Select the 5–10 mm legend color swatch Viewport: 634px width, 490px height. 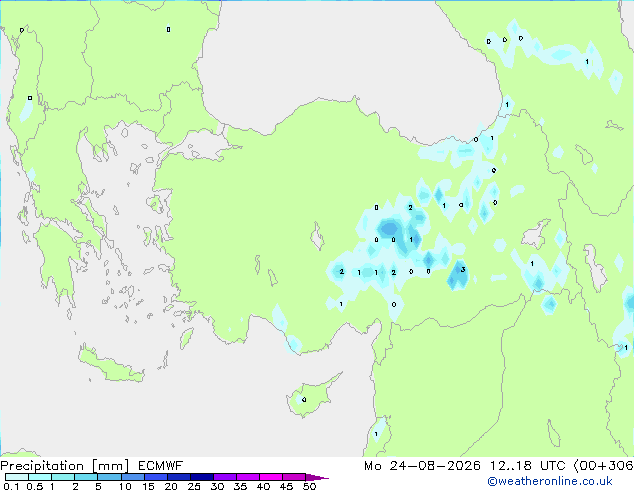click(109, 477)
